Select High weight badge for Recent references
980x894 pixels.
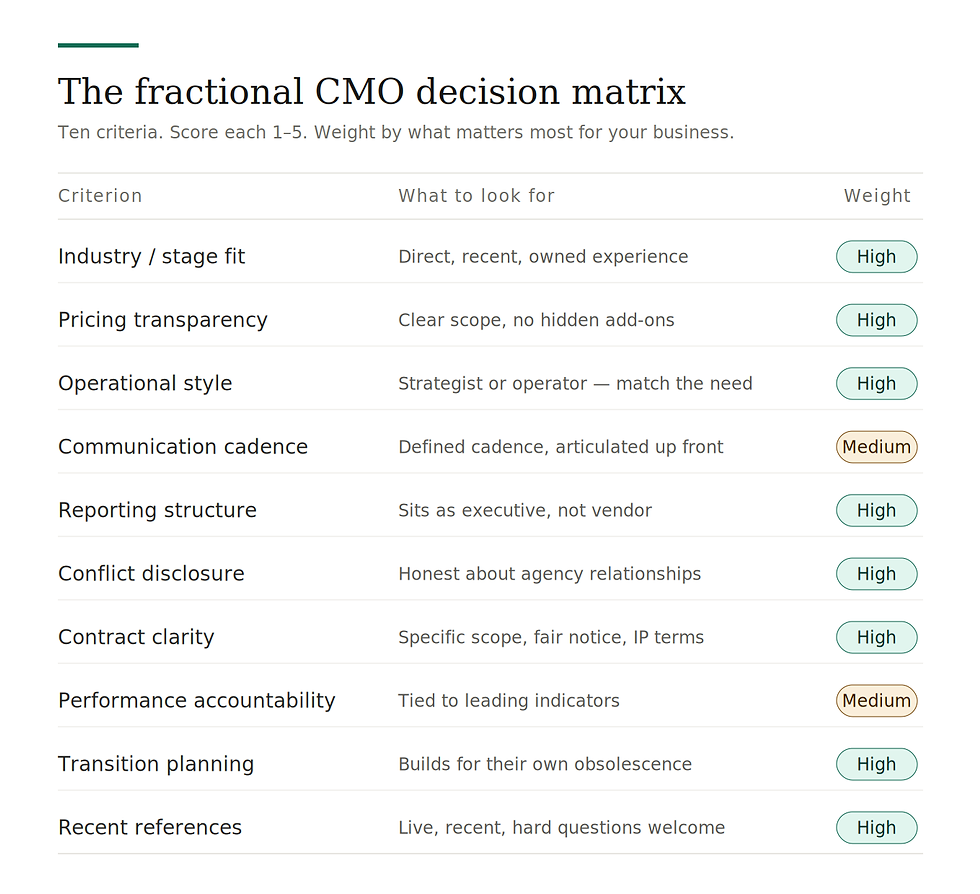tap(876, 828)
